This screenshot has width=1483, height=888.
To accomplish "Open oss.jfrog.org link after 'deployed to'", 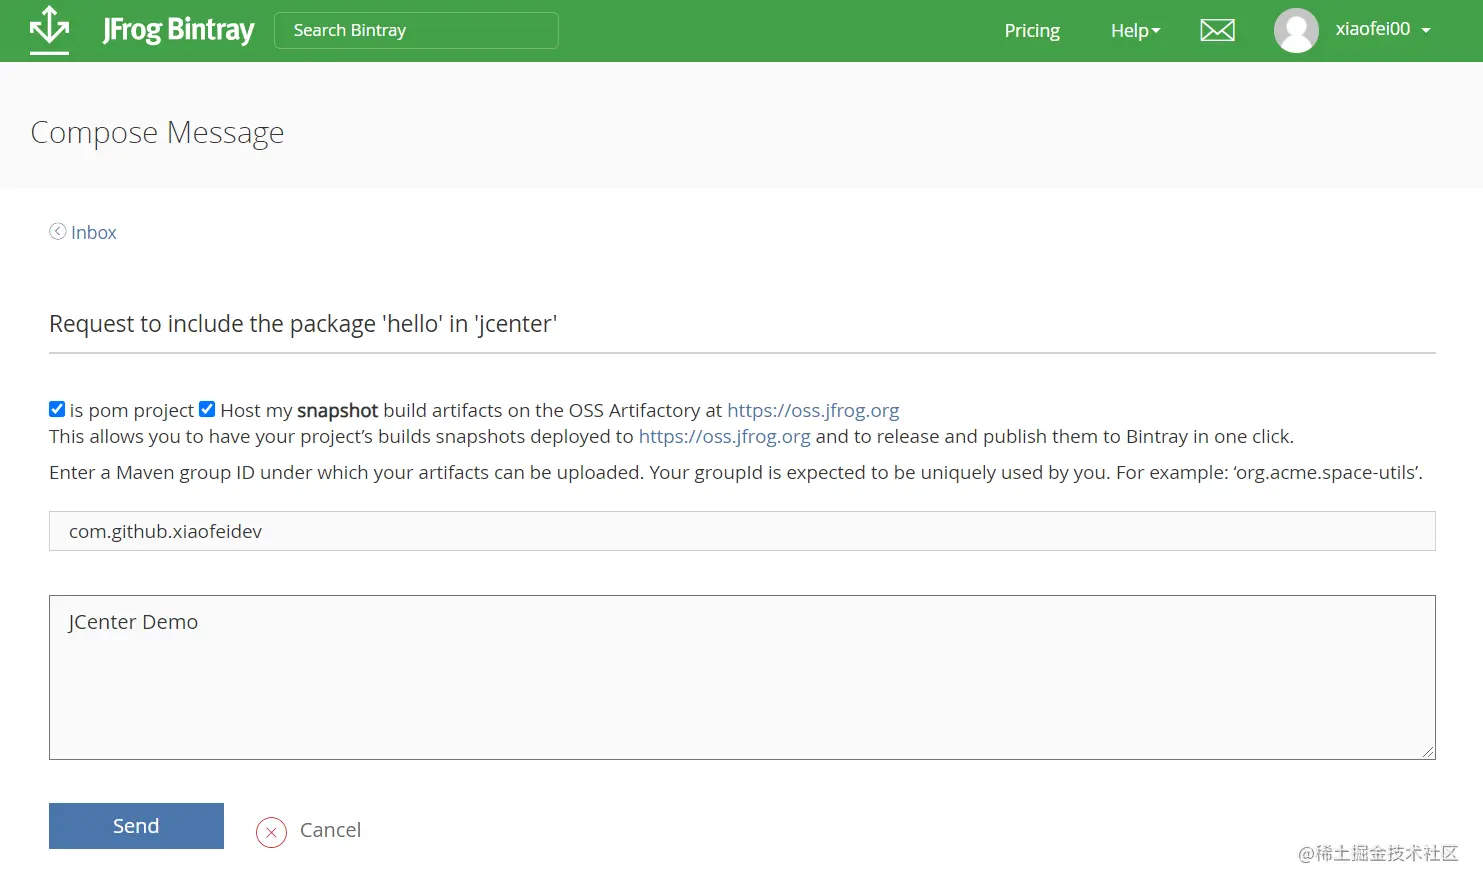I will [724, 436].
